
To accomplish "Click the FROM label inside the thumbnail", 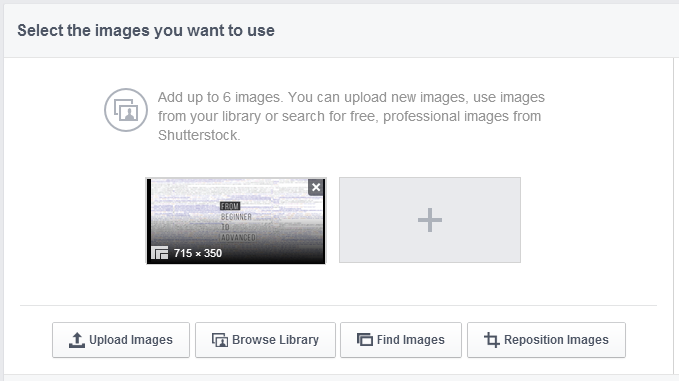I will click(230, 206).
